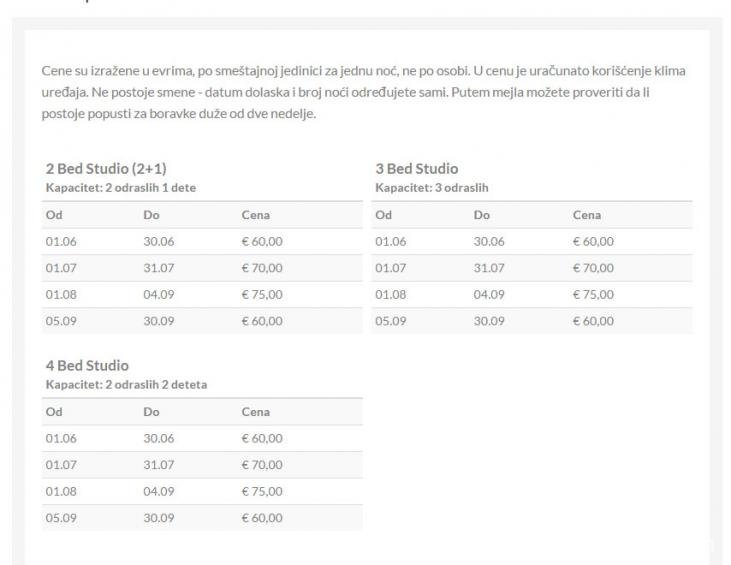Screen dimensions: 731x565
Task: Click 01.08 start date in 4 Bed Studio table
Action: (61, 491)
